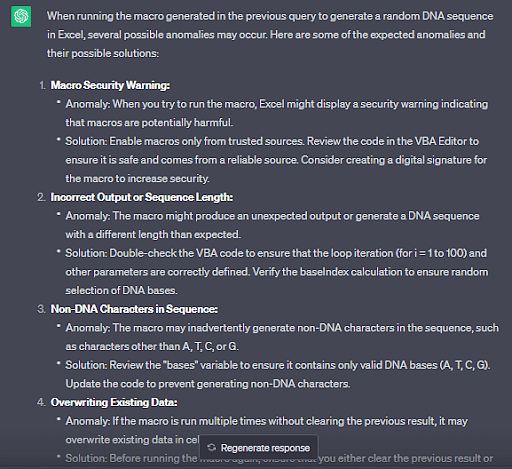Viewport: 512px width, 469px height.
Task: Select the Overwriting Existing Data heading
Action: coord(114,403)
